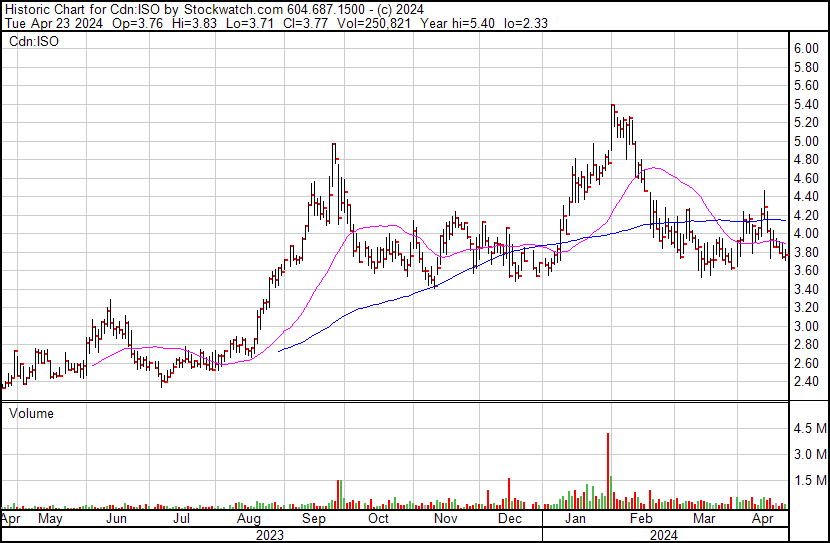Click the 6.00 price axis label
The height and width of the screenshot is (543, 830).
click(806, 48)
